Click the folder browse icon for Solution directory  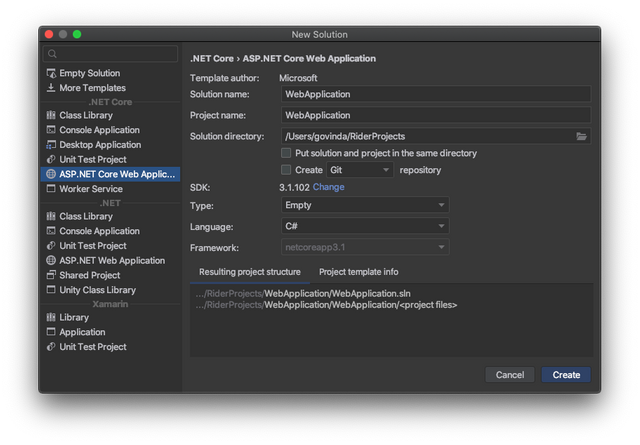point(581,136)
